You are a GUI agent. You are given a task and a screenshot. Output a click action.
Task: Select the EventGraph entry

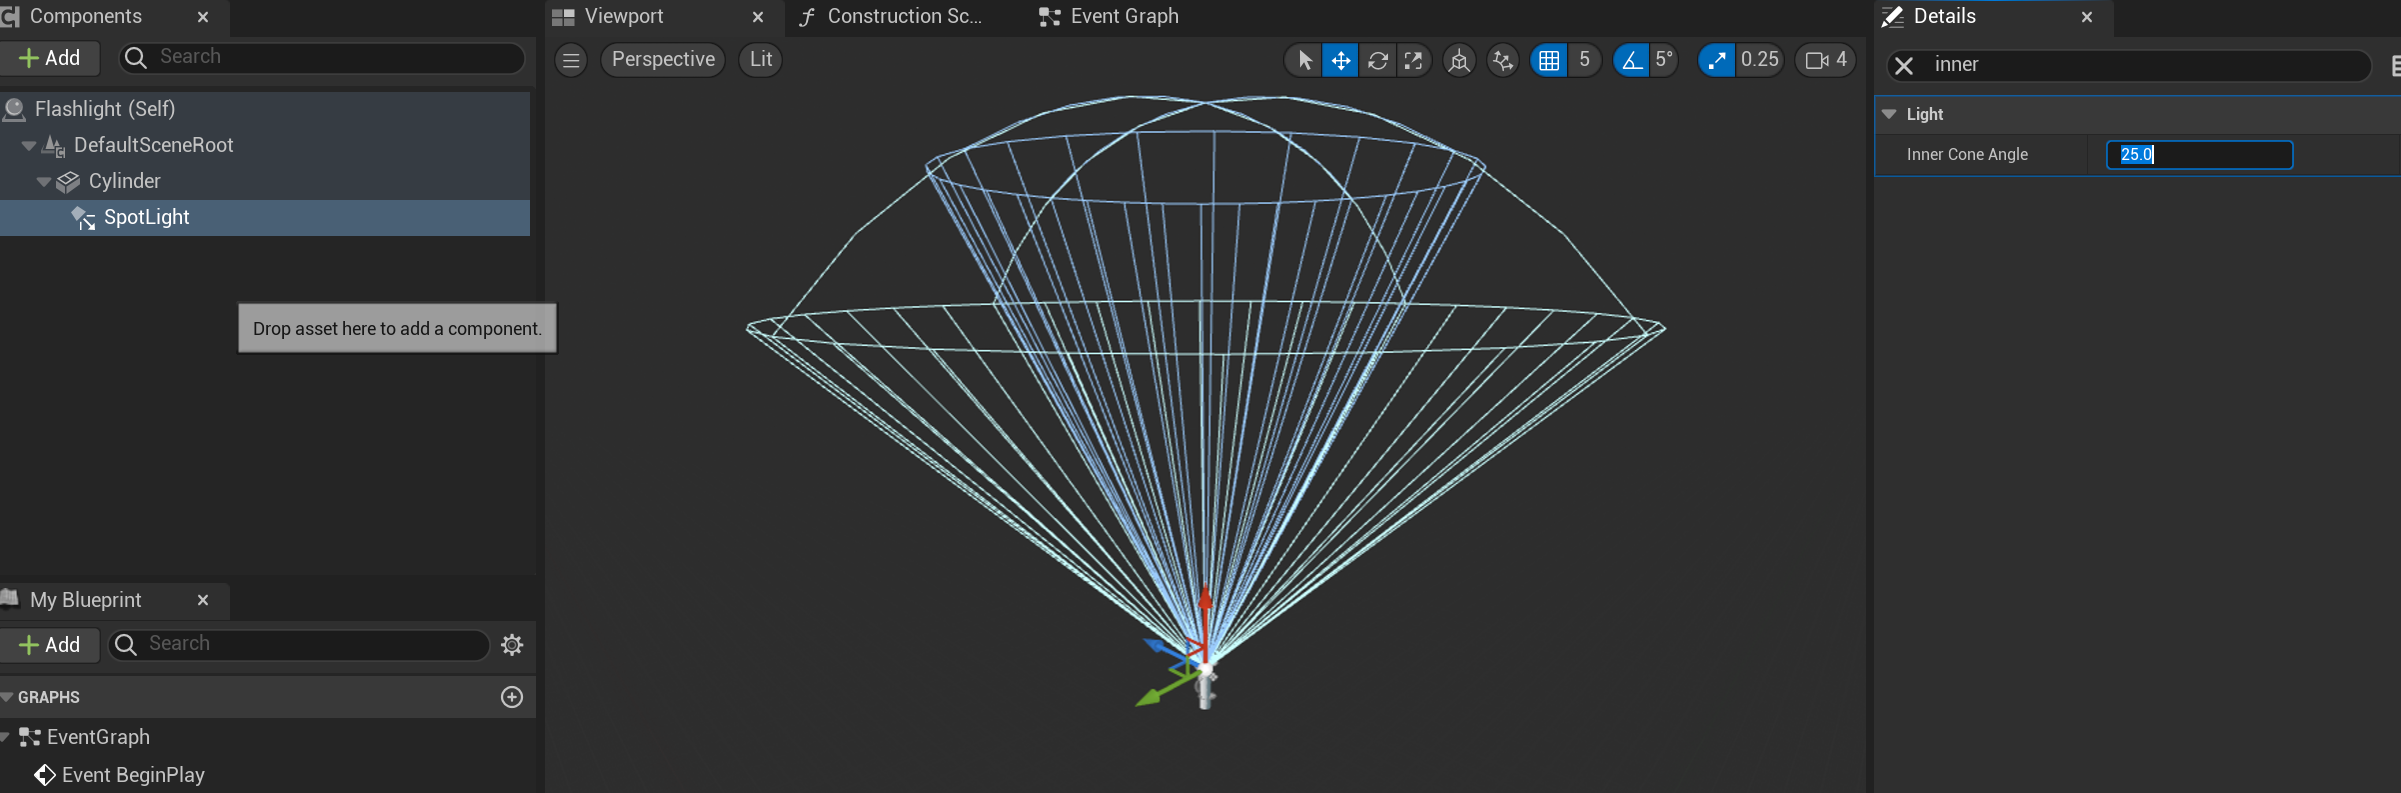[x=98, y=737]
